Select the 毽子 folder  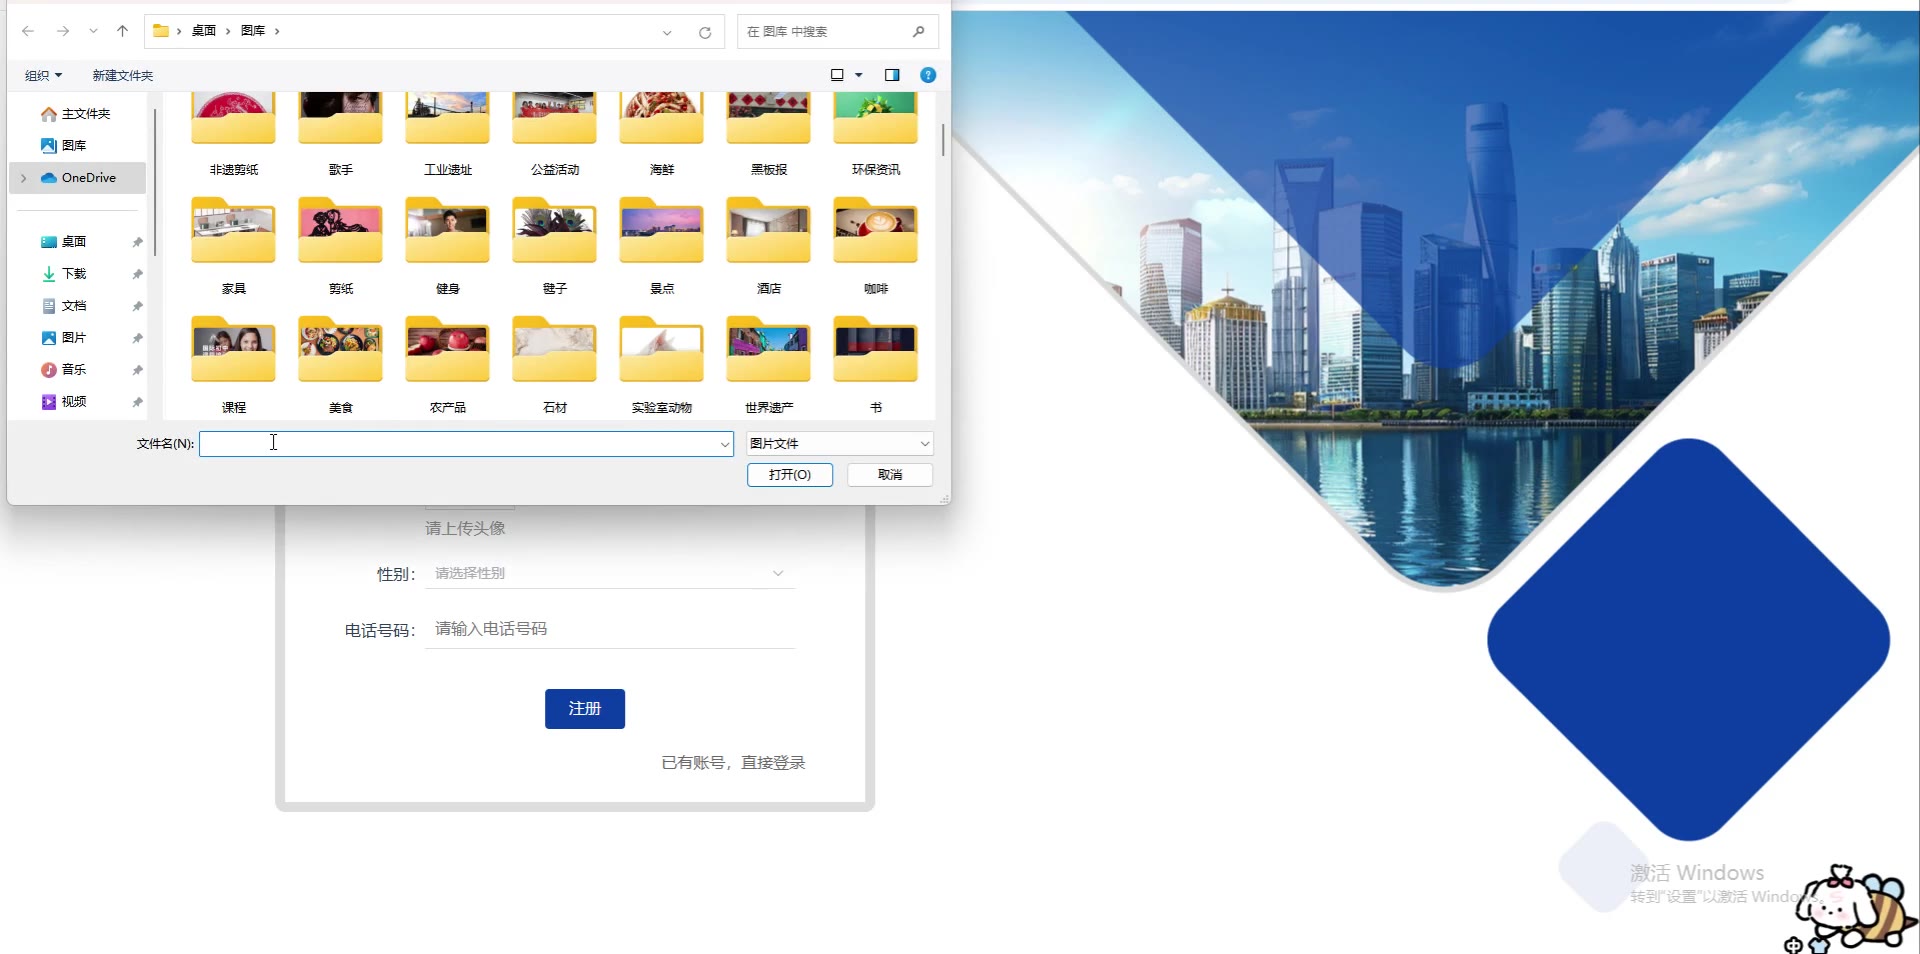[554, 245]
